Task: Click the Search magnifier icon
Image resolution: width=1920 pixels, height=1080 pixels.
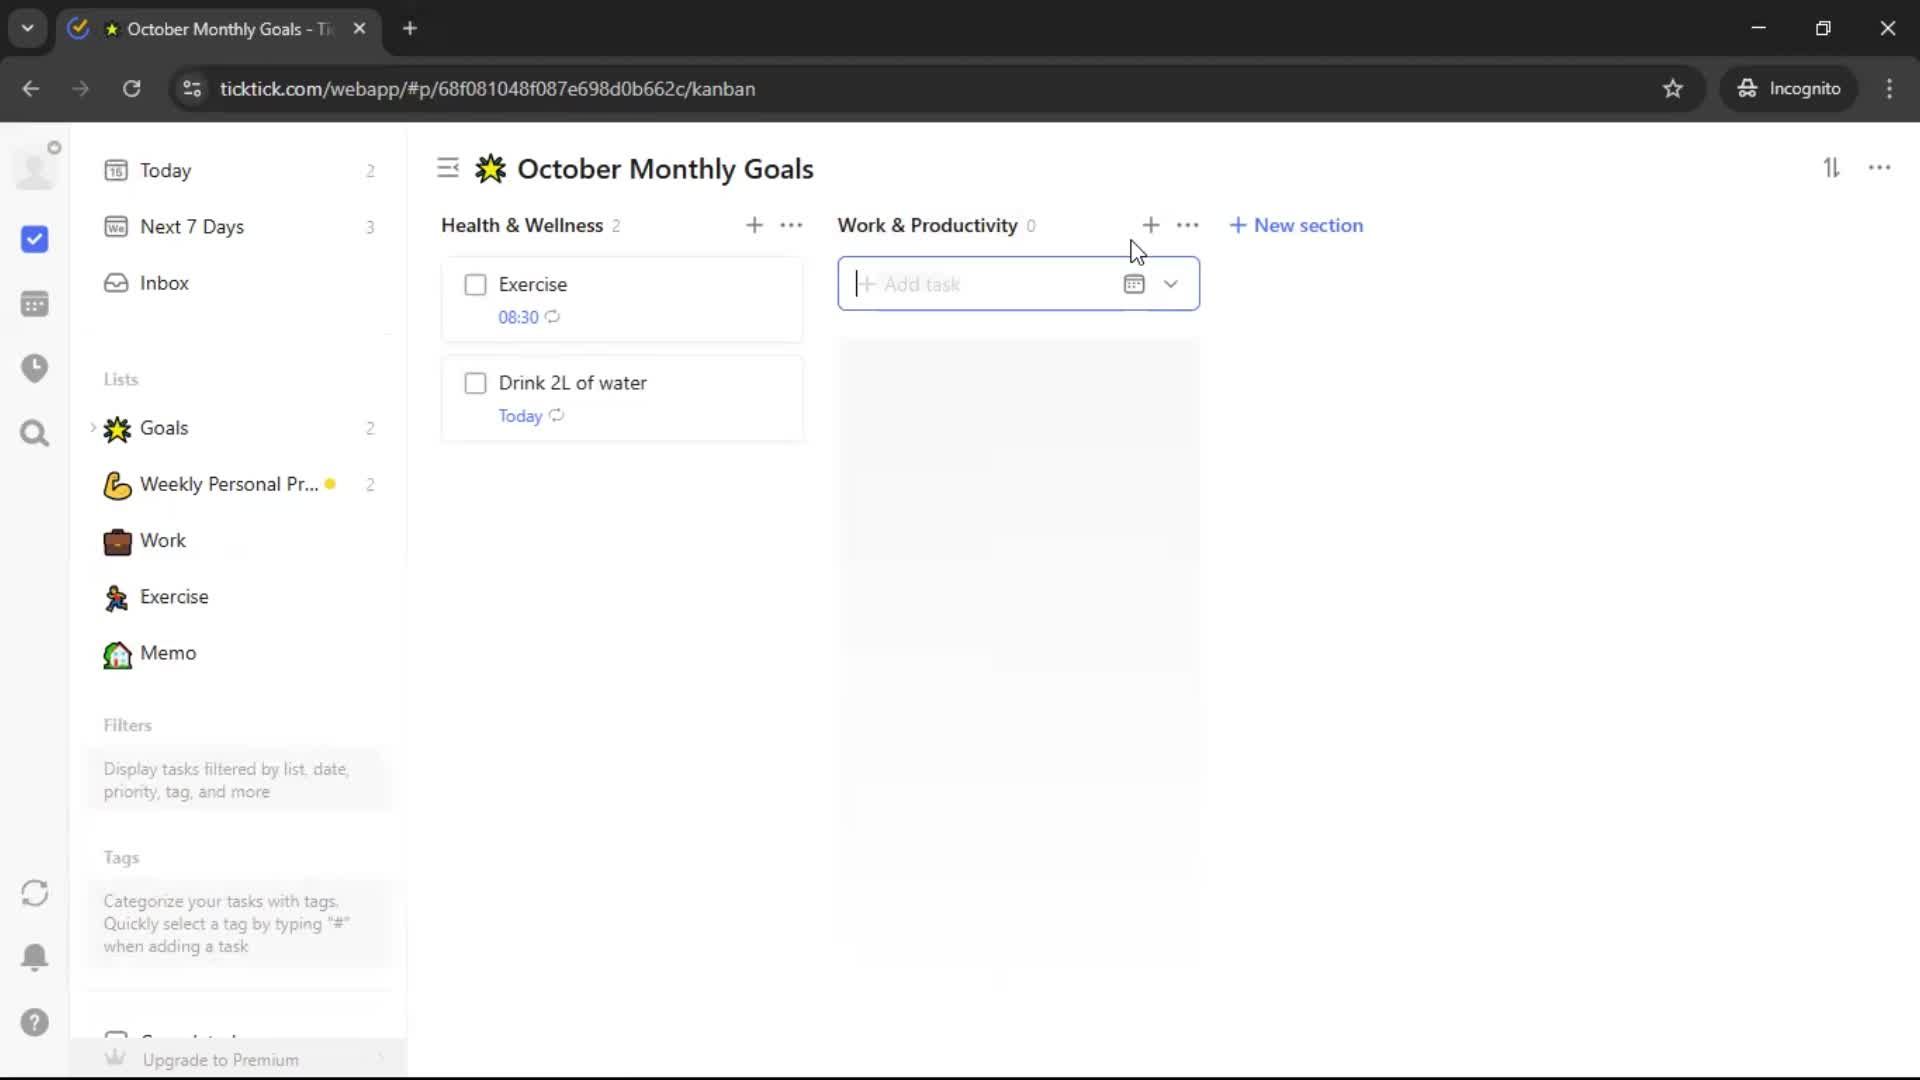Action: coord(34,434)
